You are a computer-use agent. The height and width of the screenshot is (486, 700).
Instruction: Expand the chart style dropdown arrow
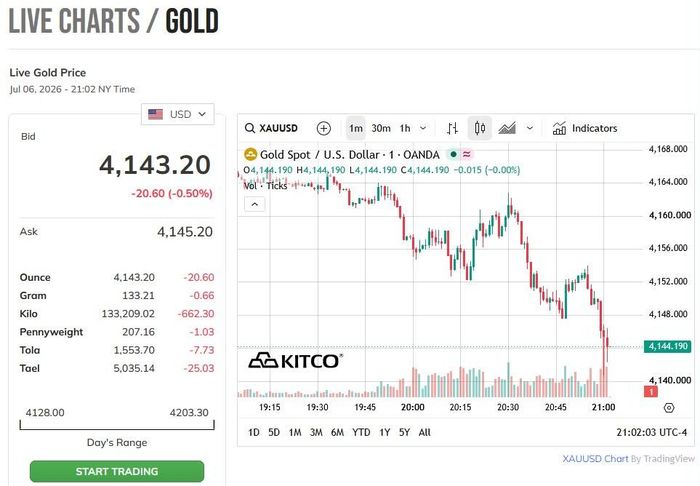[529, 129]
